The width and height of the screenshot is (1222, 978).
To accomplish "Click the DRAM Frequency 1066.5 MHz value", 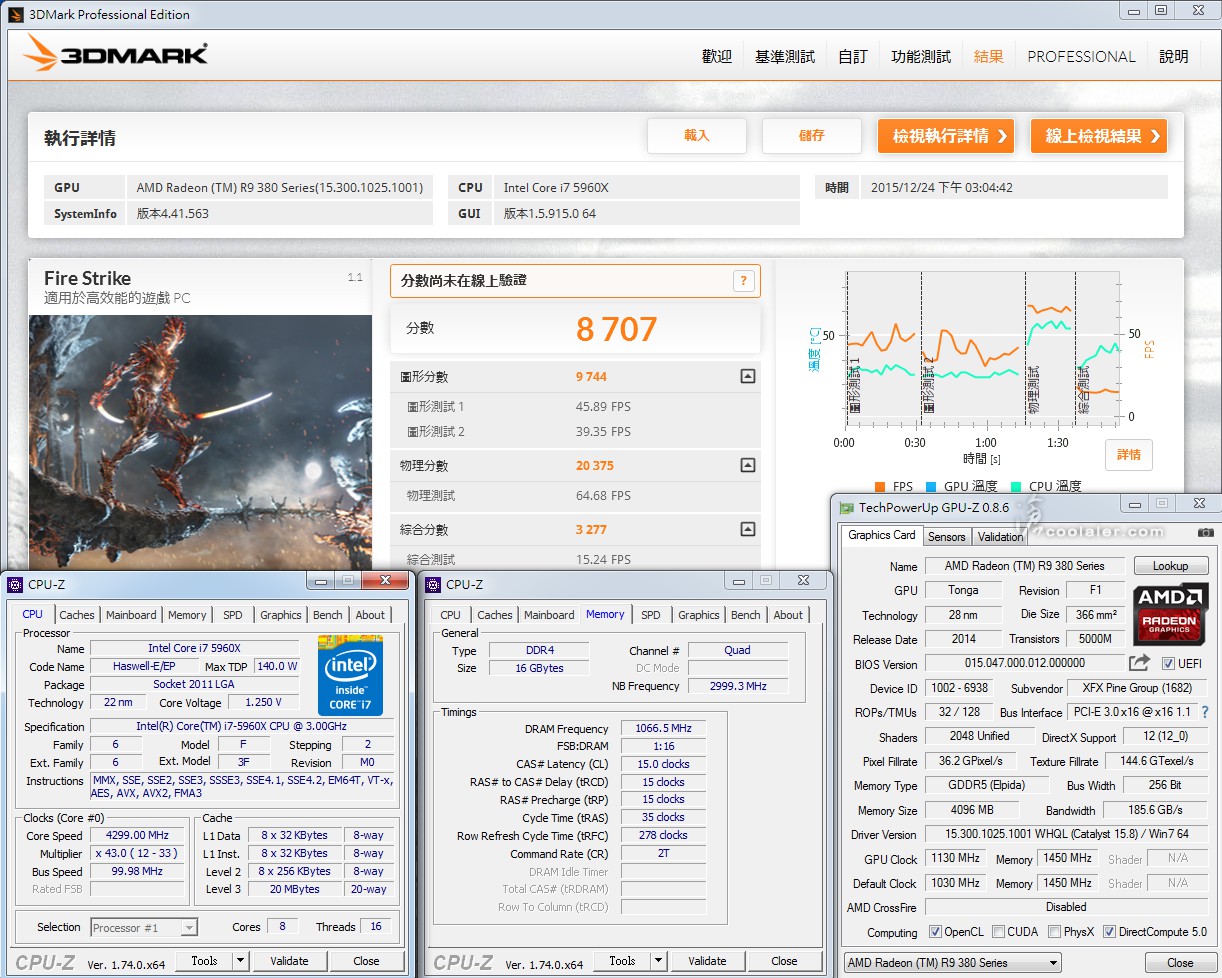I will point(663,728).
